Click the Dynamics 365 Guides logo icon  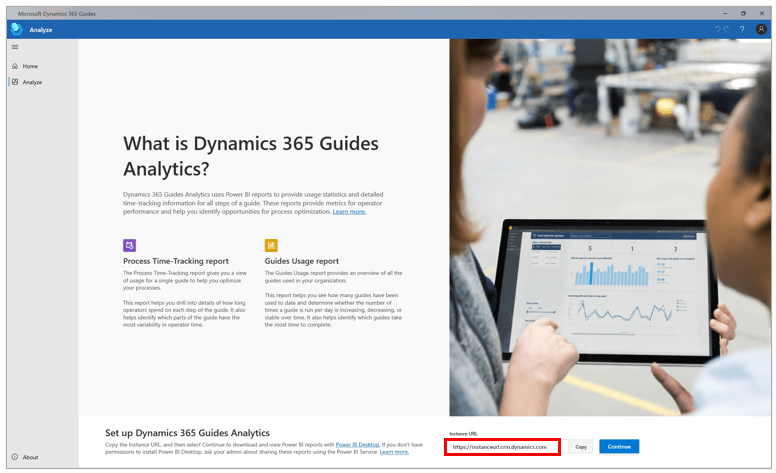[16, 29]
